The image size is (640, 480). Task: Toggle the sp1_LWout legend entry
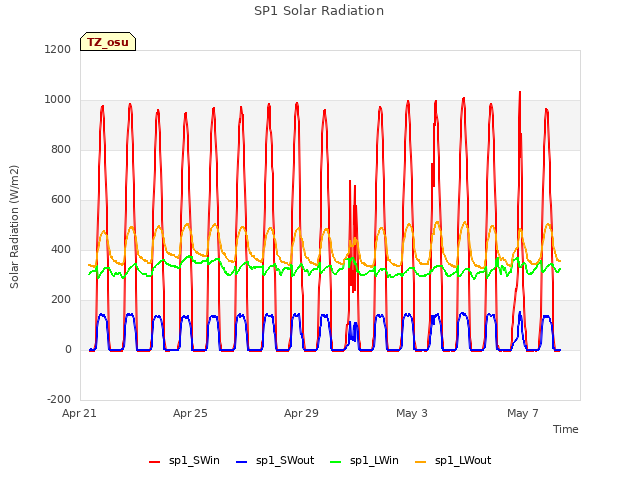[x=453, y=460]
